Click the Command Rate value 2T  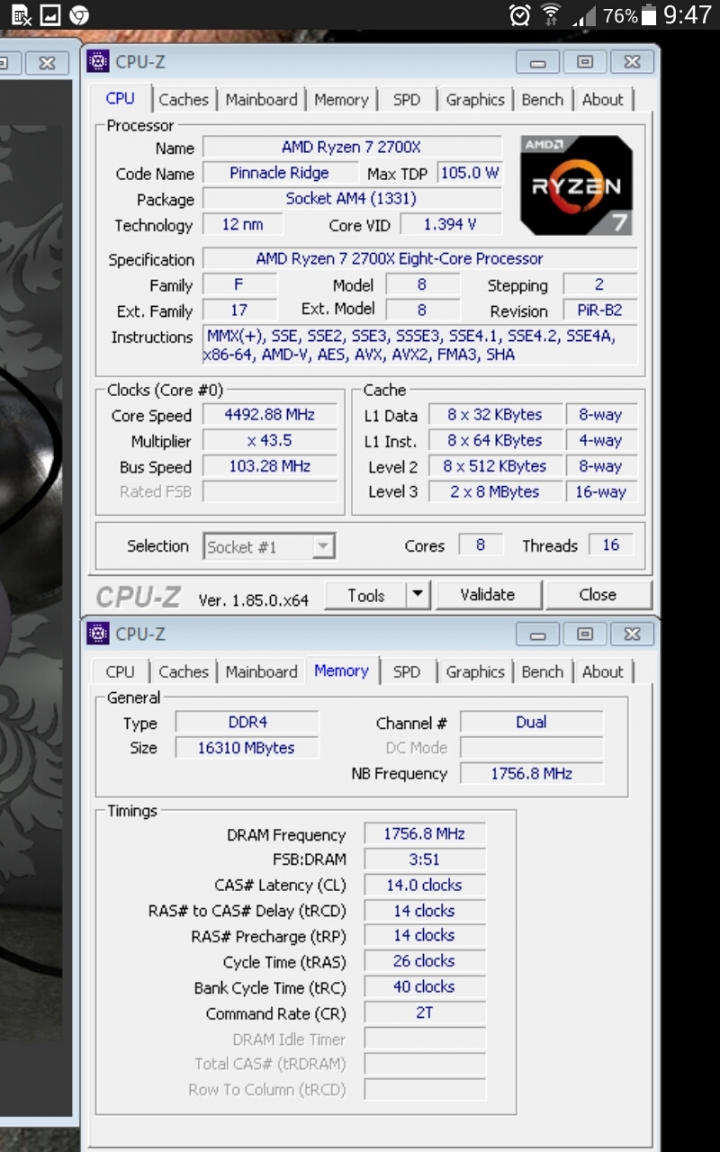425,1012
